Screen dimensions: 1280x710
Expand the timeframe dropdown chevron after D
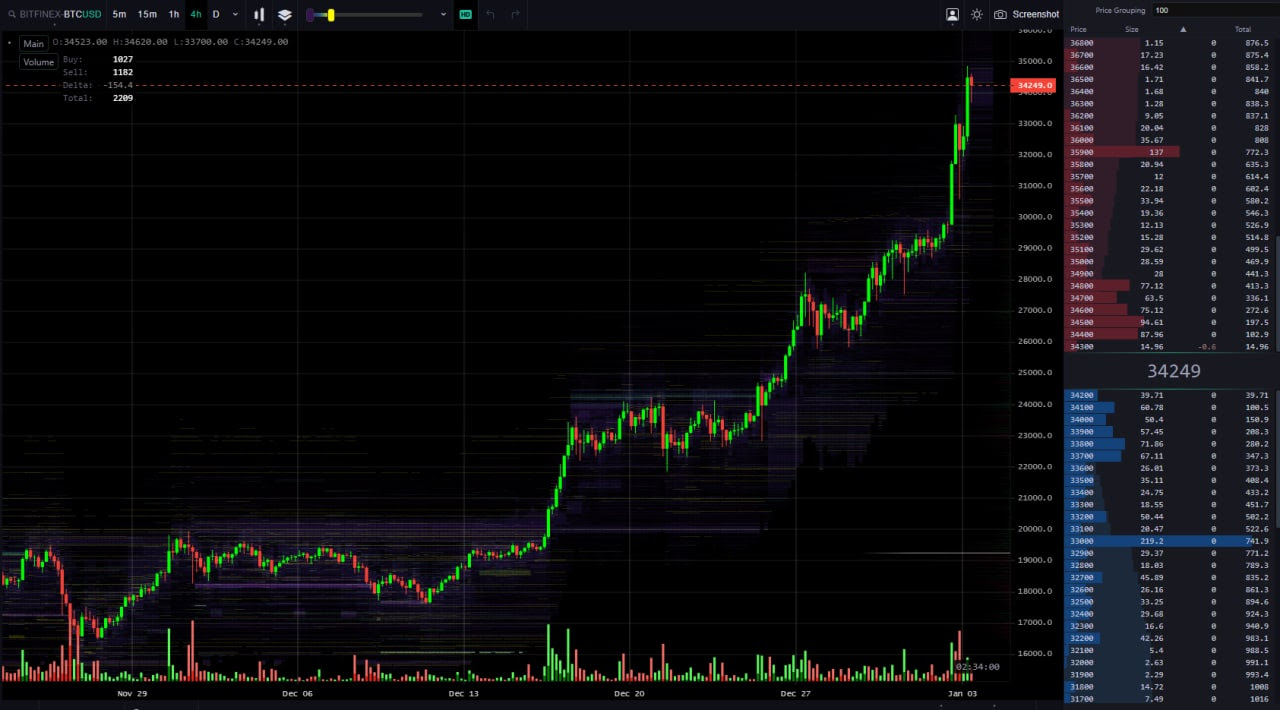[236, 15]
